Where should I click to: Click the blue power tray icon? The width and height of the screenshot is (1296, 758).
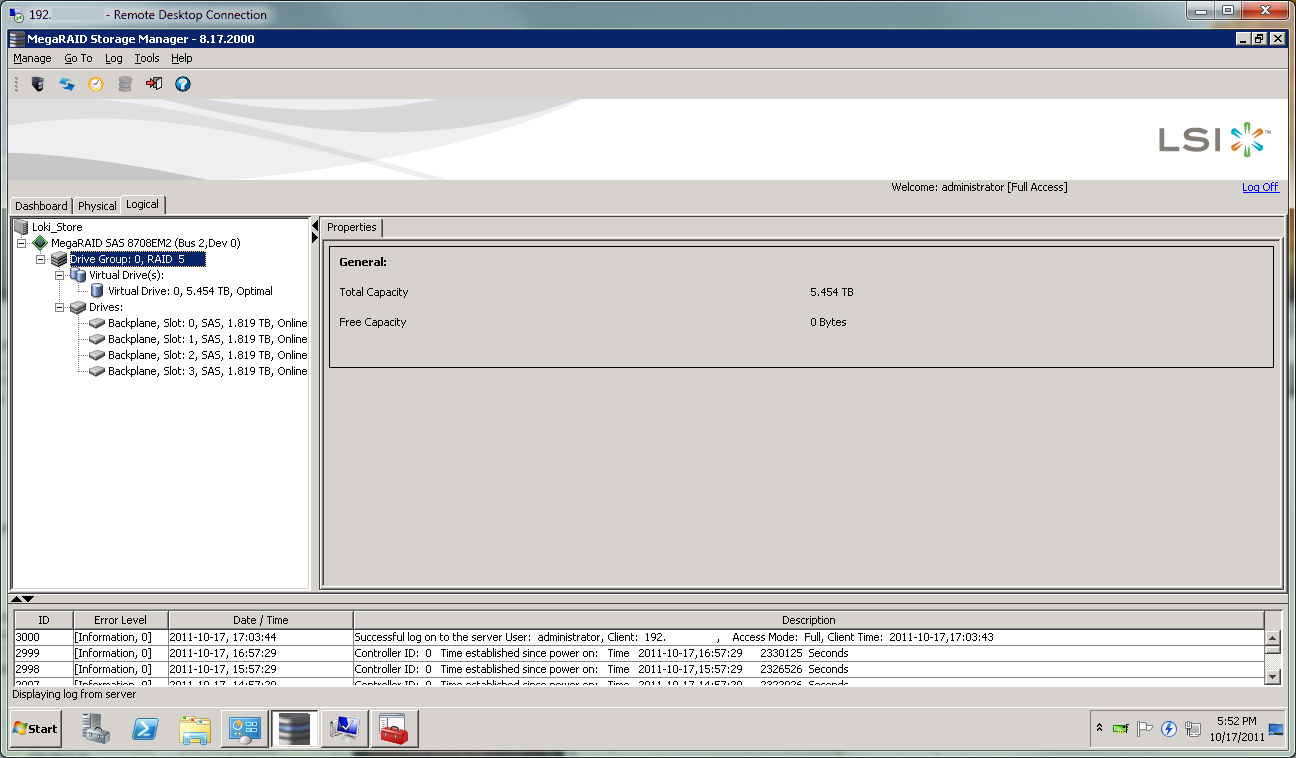click(1169, 729)
